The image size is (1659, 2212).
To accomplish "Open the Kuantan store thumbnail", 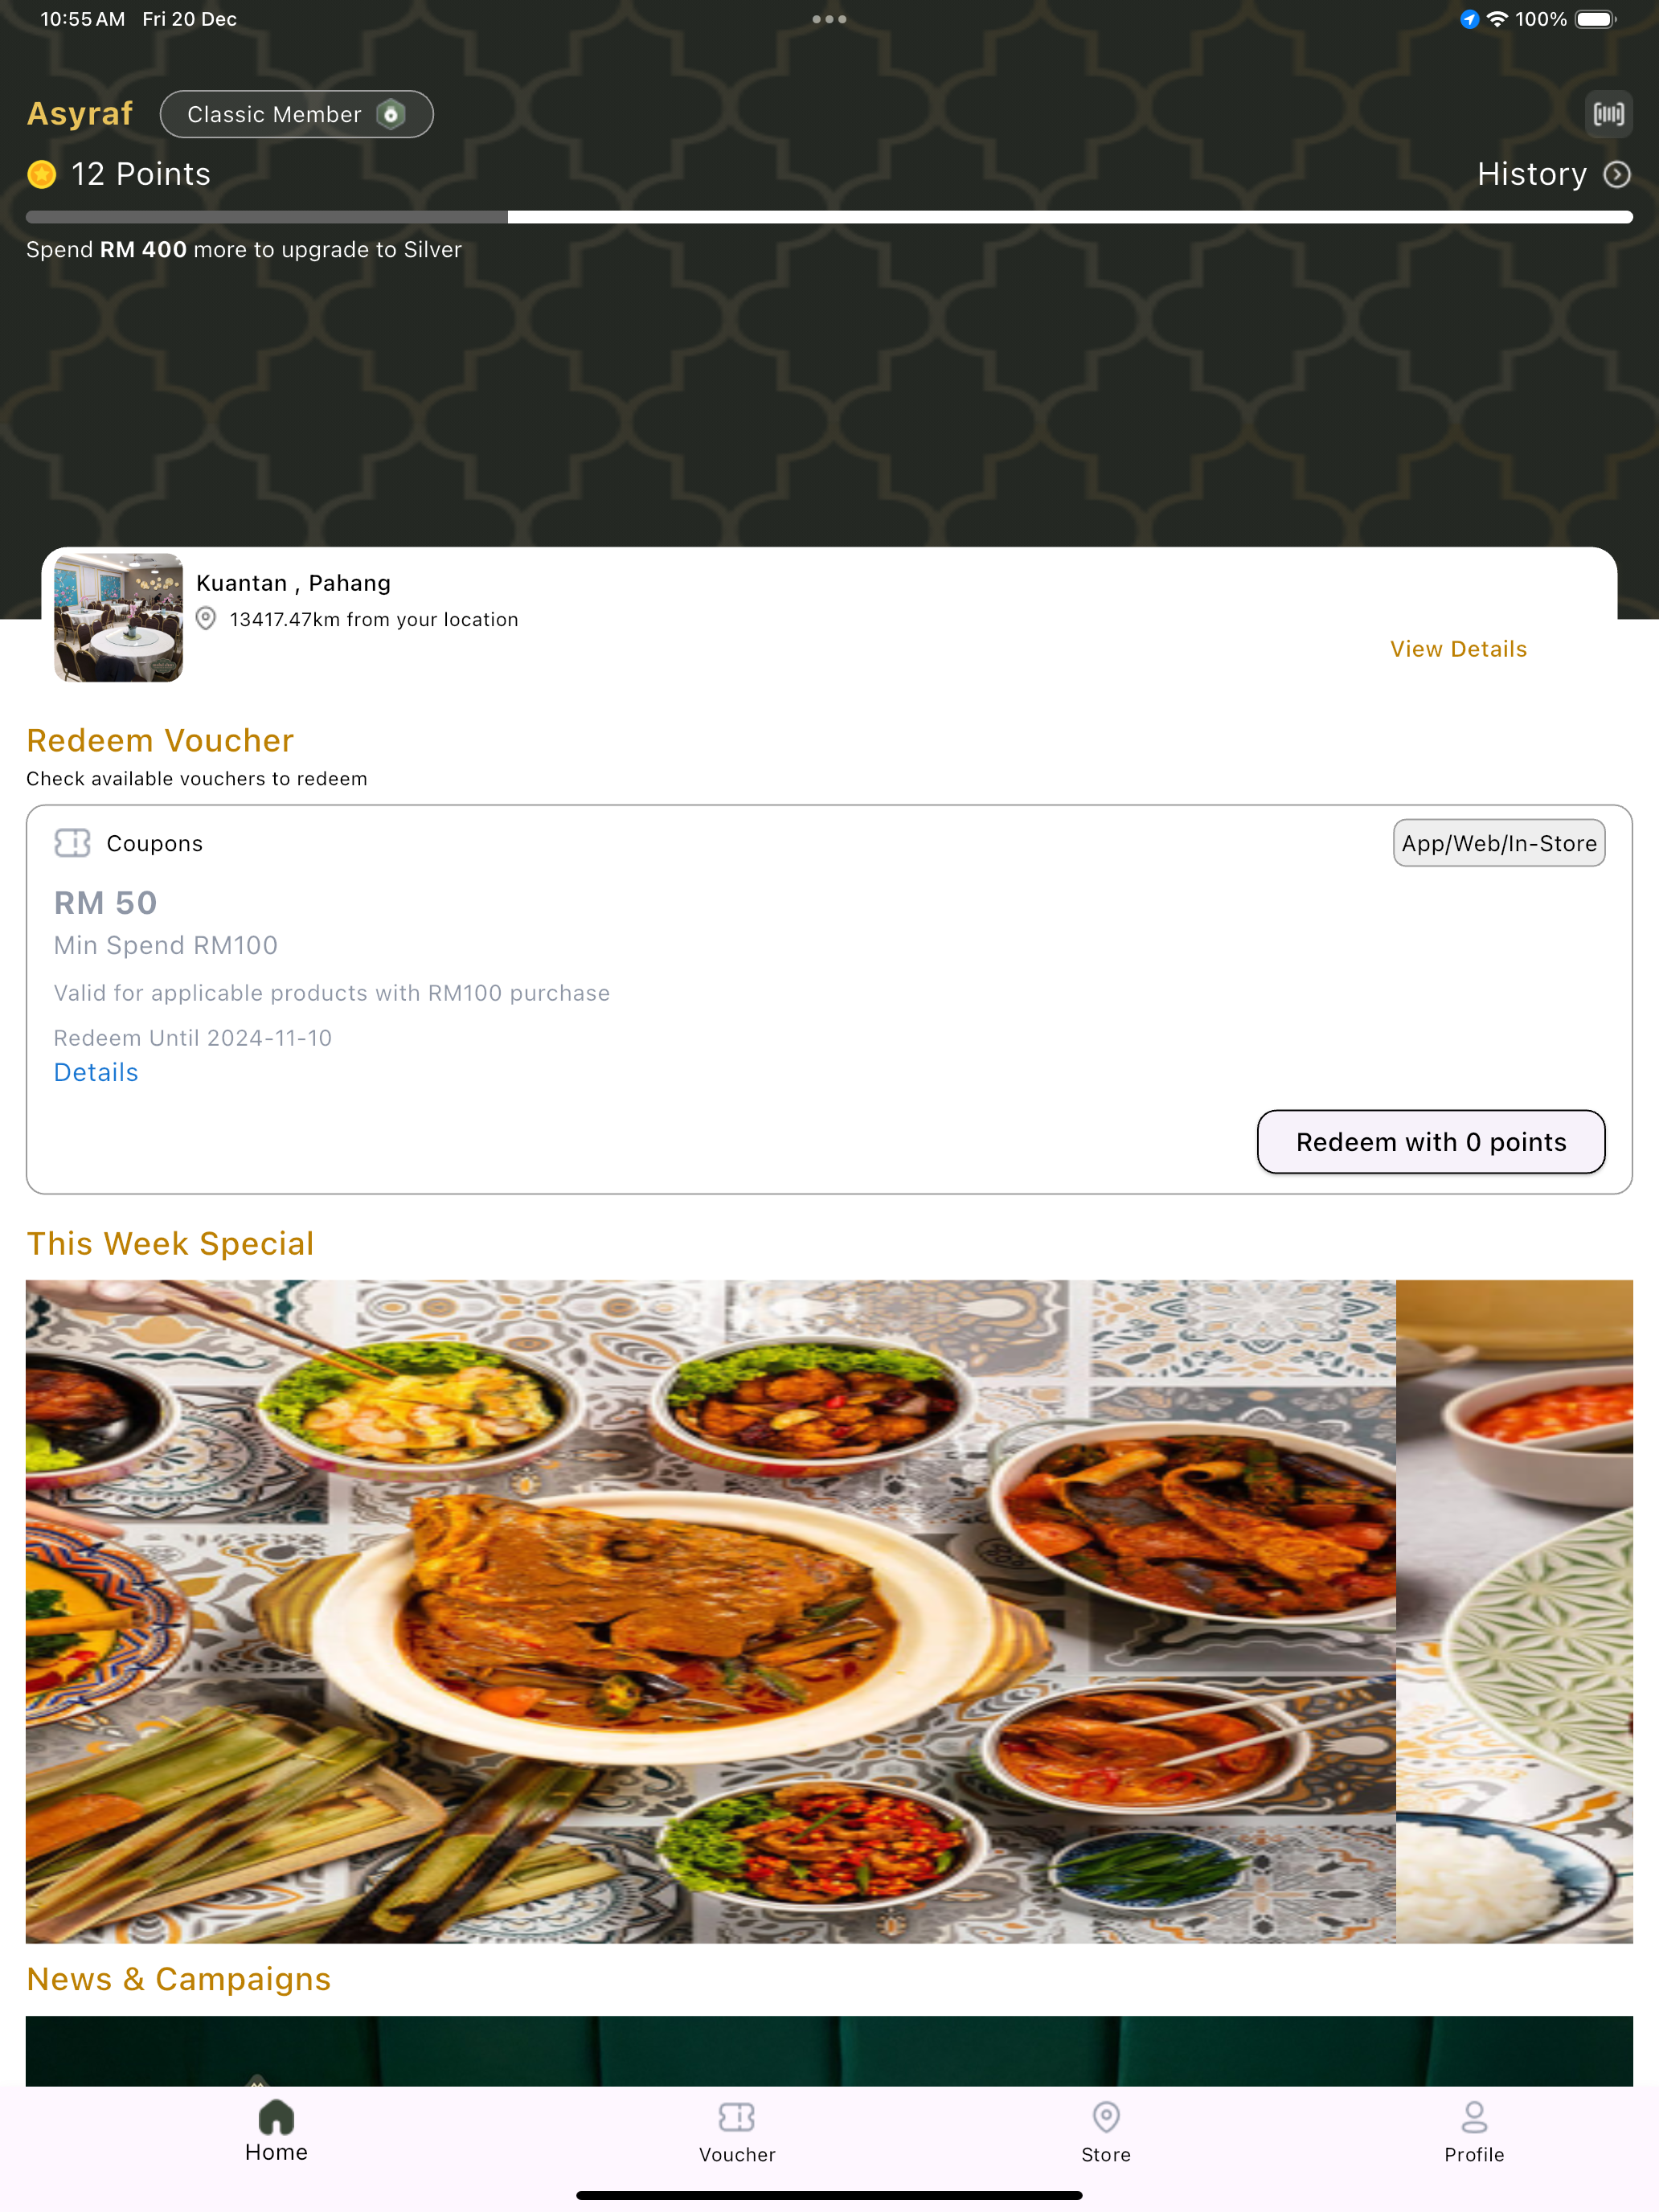I will coord(118,618).
